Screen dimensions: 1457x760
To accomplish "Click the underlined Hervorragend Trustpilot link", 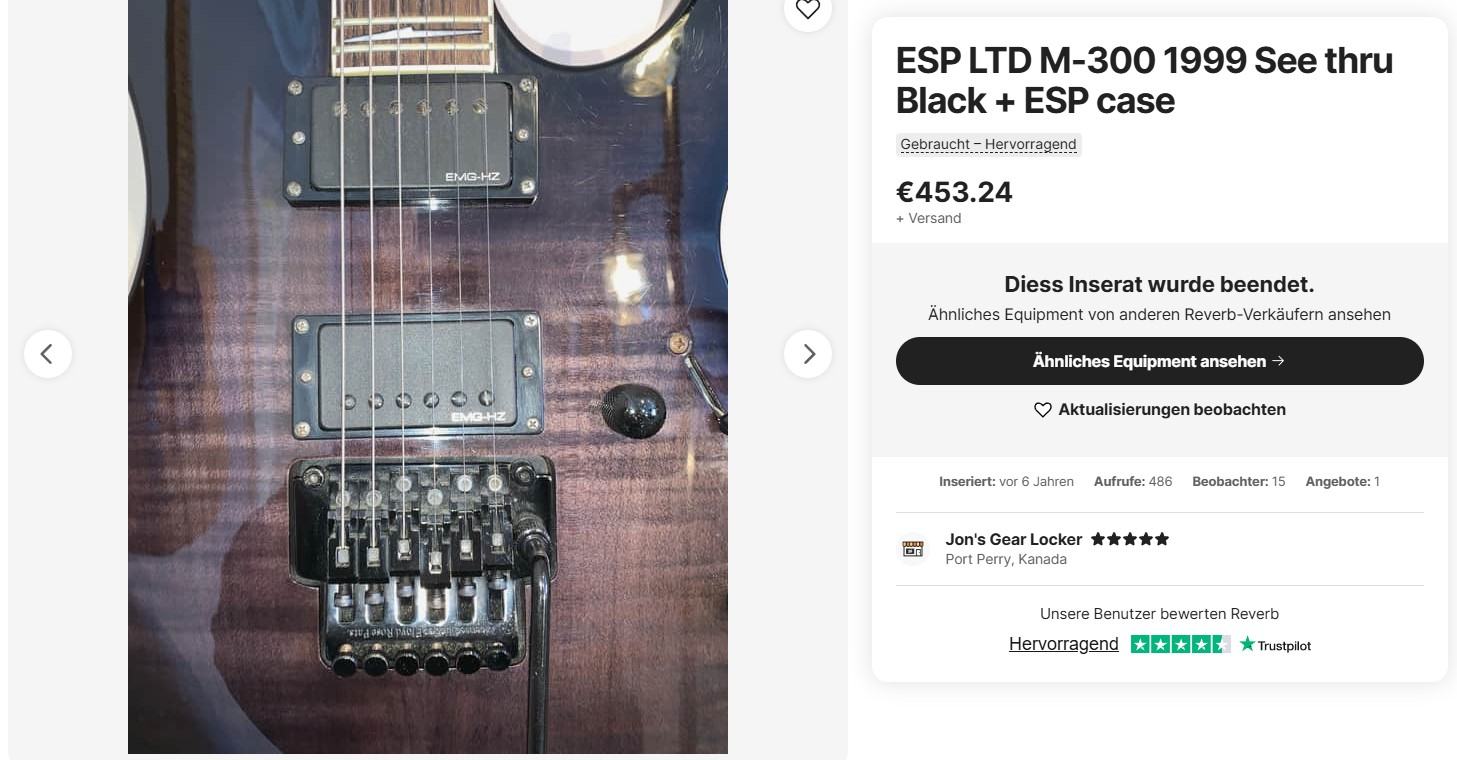I will [x=1063, y=644].
